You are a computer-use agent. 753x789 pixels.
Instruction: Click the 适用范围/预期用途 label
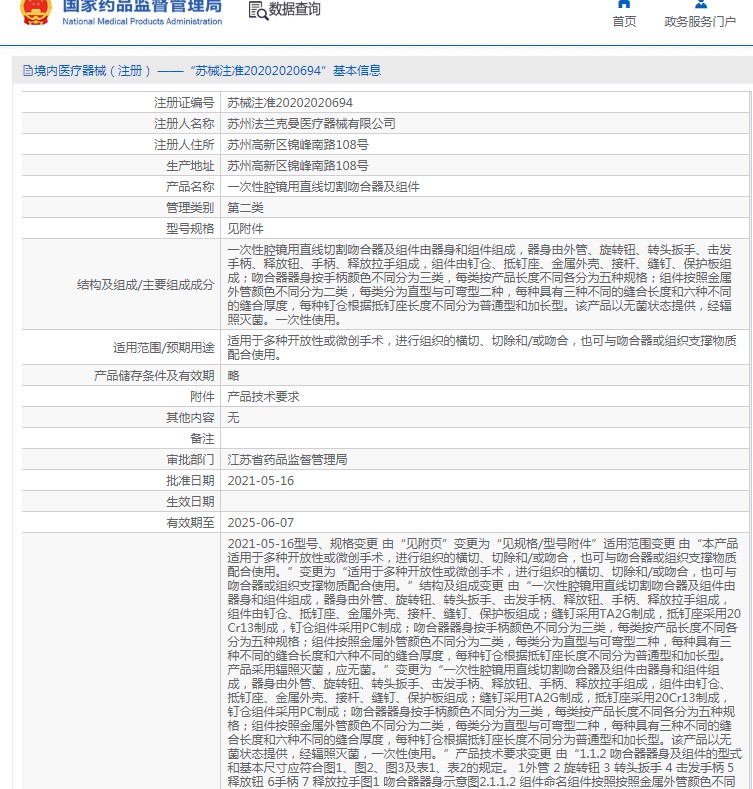(x=164, y=348)
